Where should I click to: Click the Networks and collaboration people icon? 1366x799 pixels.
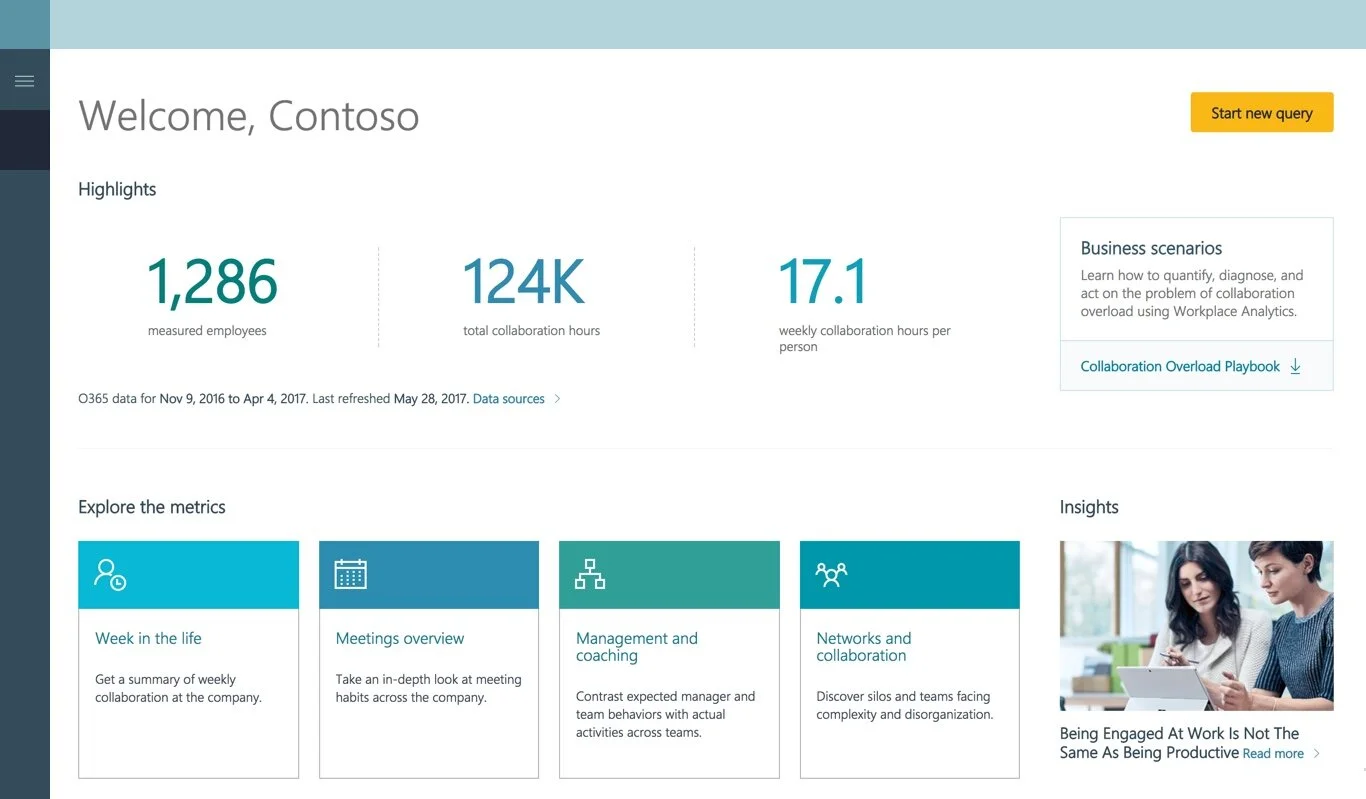coord(829,573)
